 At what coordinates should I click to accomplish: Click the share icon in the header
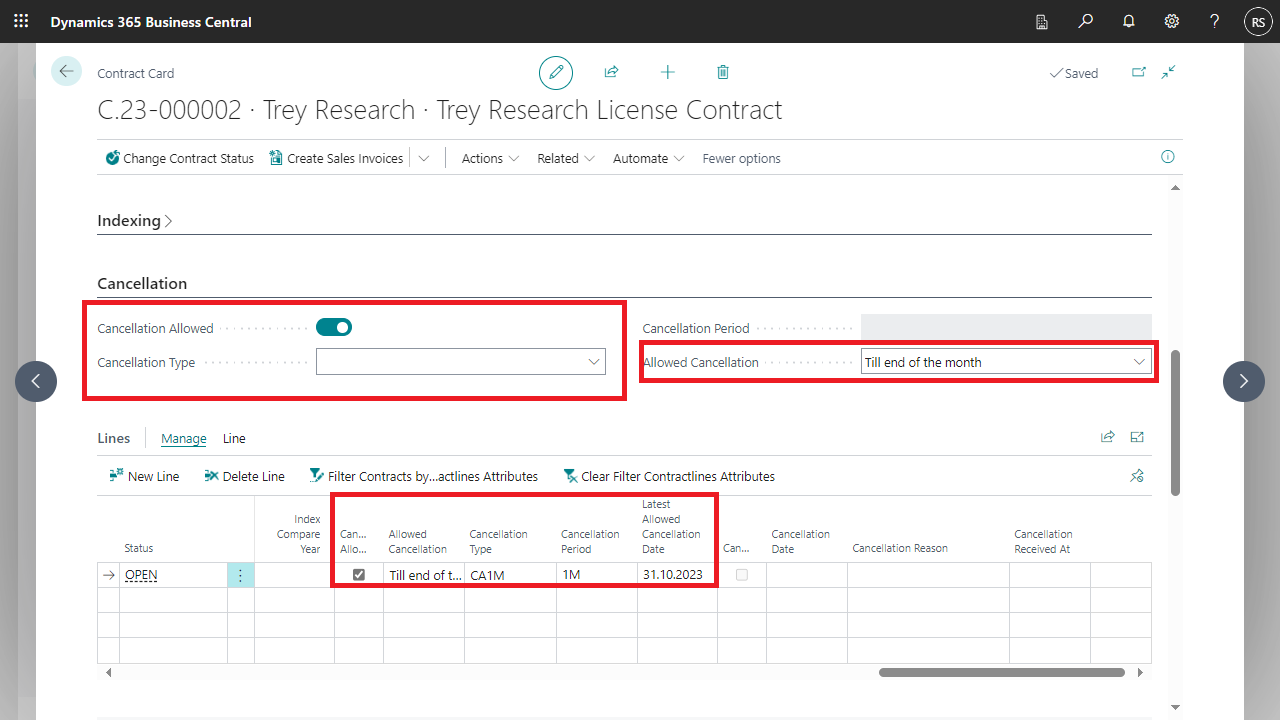611,72
